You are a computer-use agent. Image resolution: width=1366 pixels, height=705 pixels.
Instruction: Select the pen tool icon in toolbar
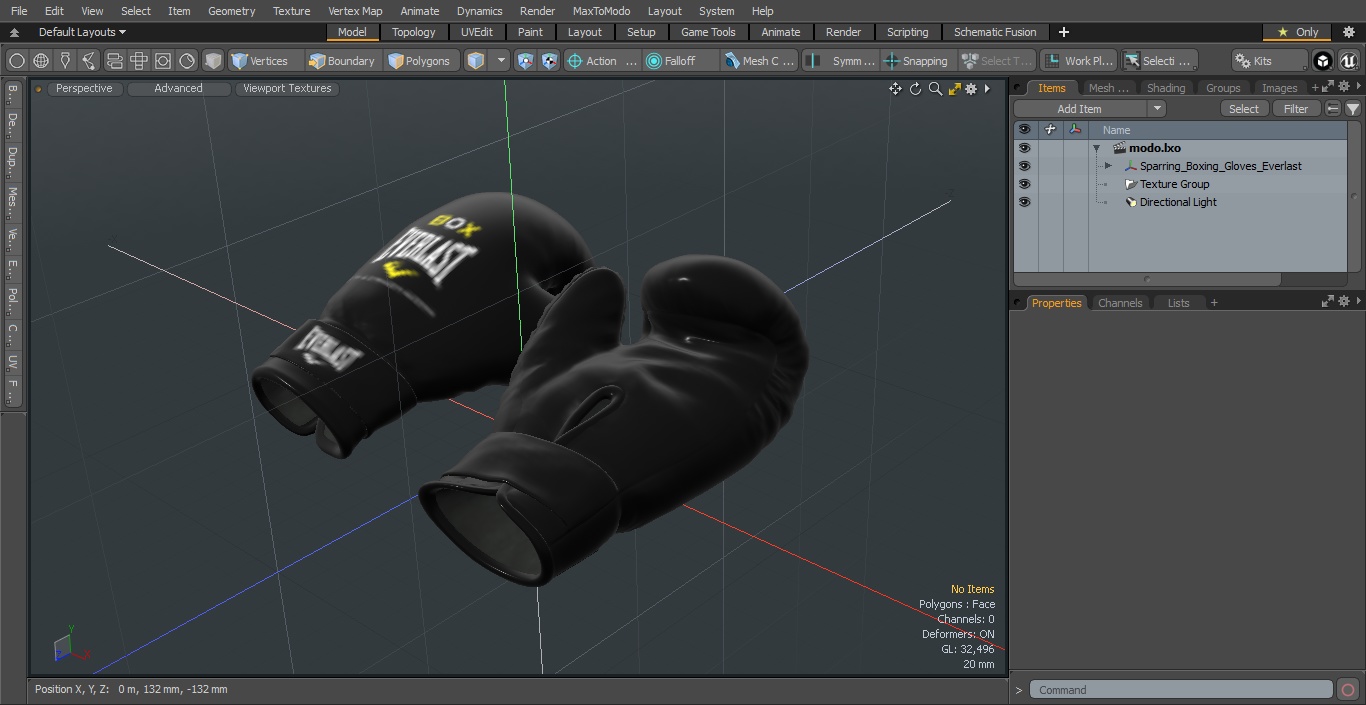pos(65,61)
